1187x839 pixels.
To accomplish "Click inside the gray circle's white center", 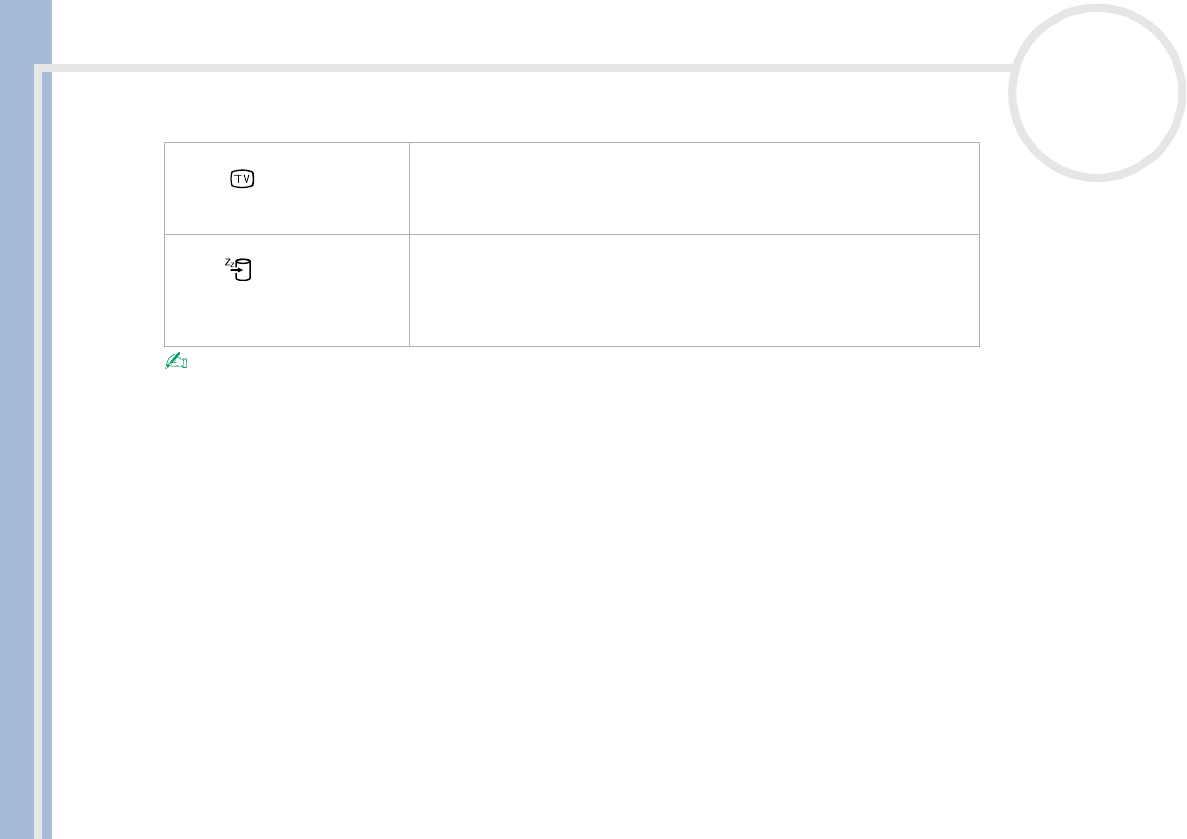I will click(x=1096, y=92).
